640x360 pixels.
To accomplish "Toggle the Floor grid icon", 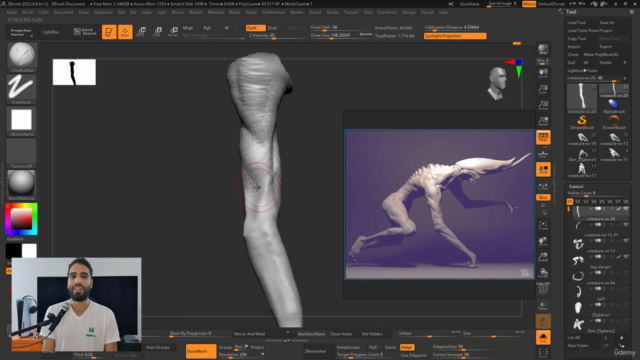I will tap(543, 153).
